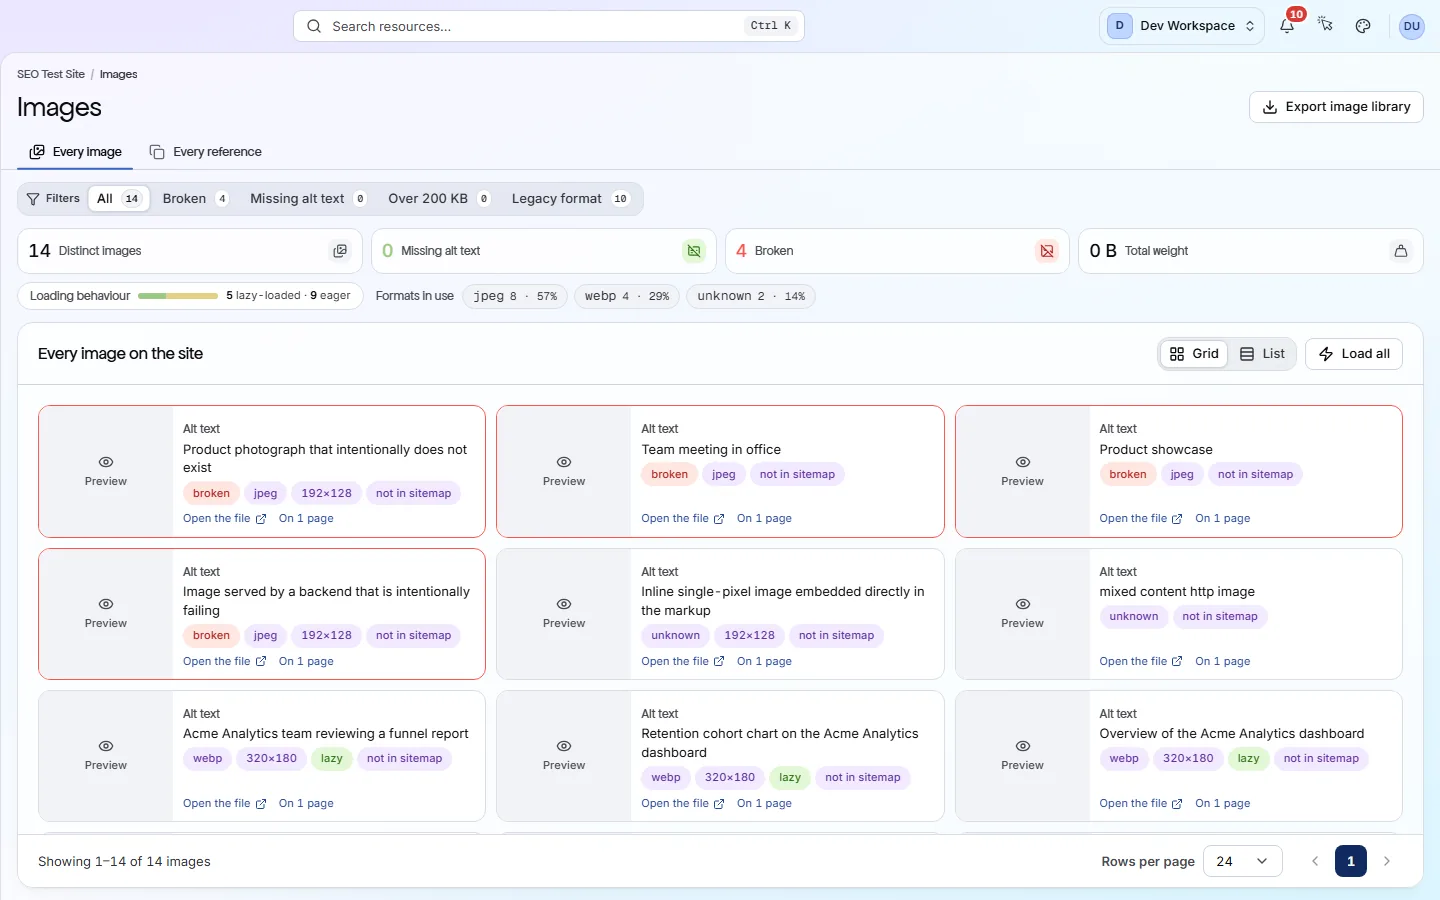Screen dimensions: 1440x900
Task: Open the DU user avatar
Action: pos(1412,26)
